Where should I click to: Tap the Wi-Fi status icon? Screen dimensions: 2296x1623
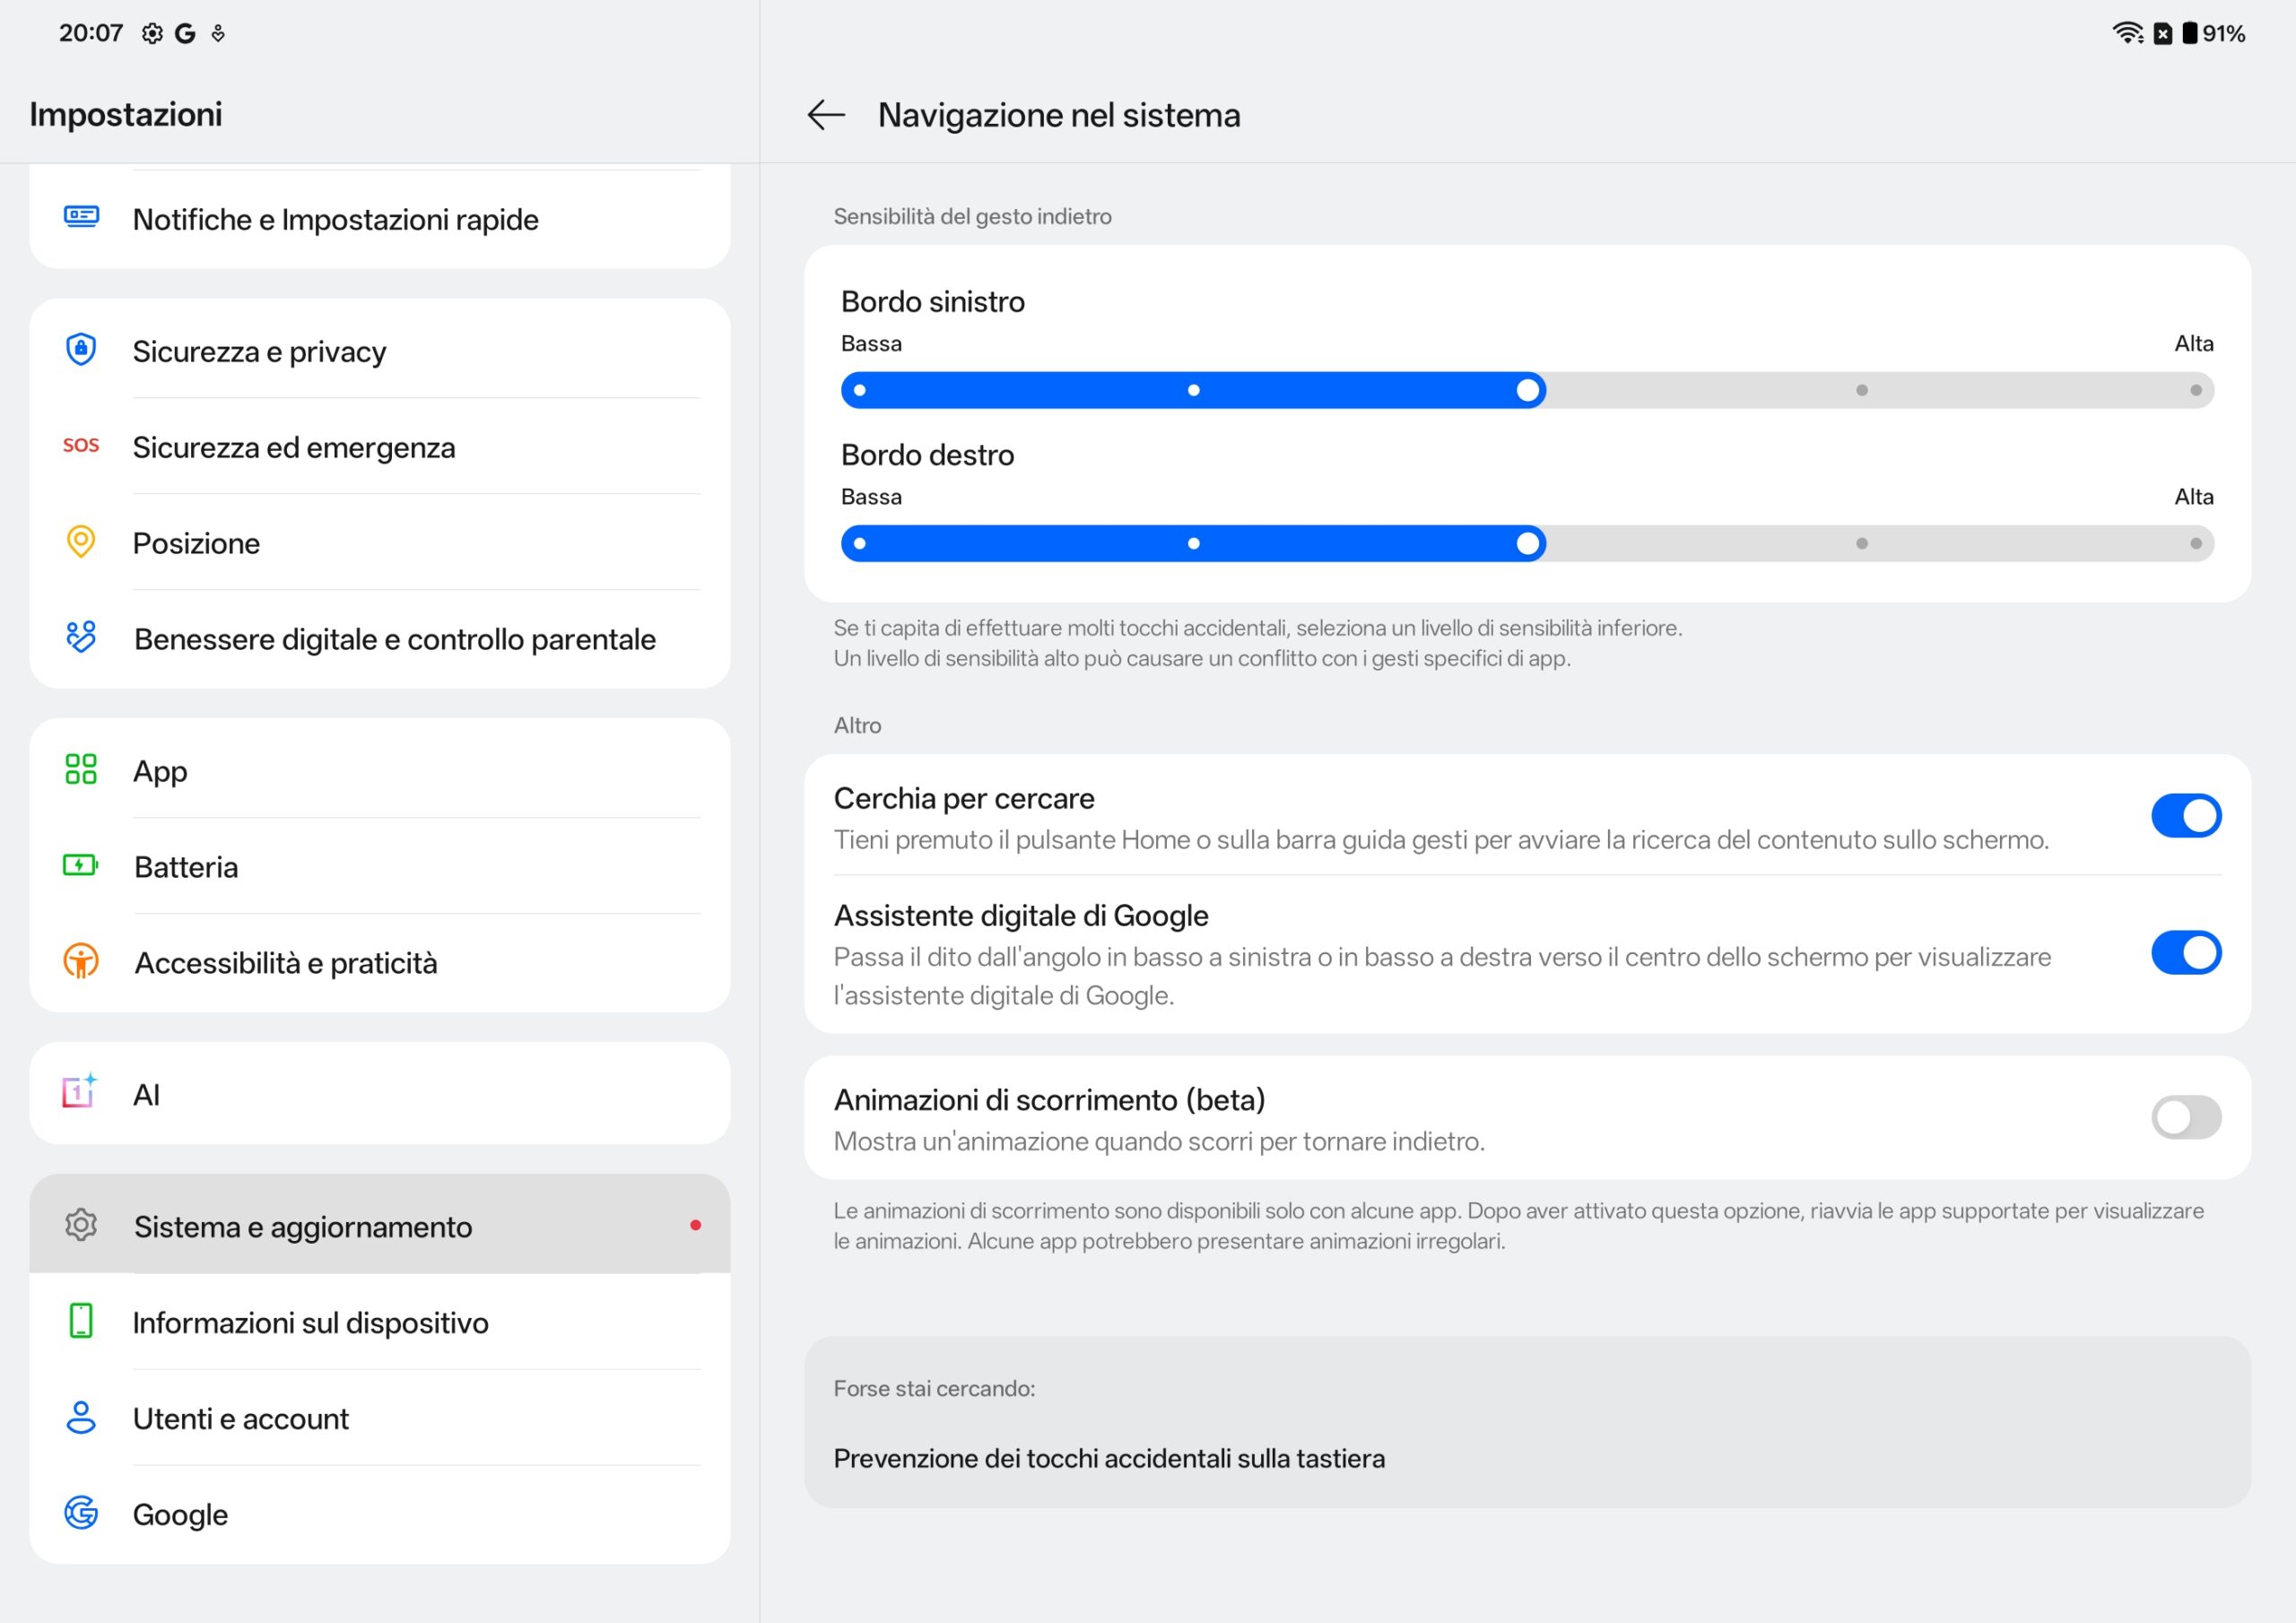coord(2127,33)
